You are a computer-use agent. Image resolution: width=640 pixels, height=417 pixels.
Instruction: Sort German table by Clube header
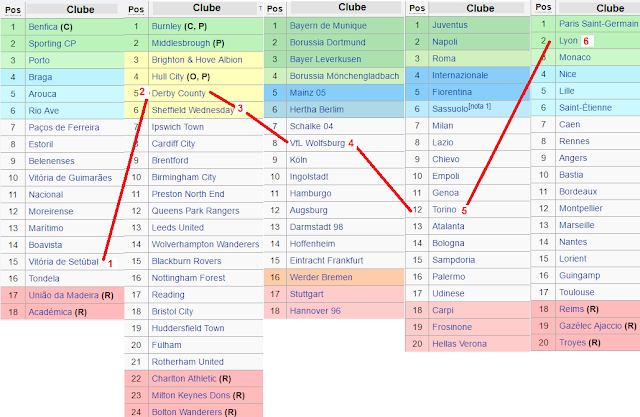[352, 7]
